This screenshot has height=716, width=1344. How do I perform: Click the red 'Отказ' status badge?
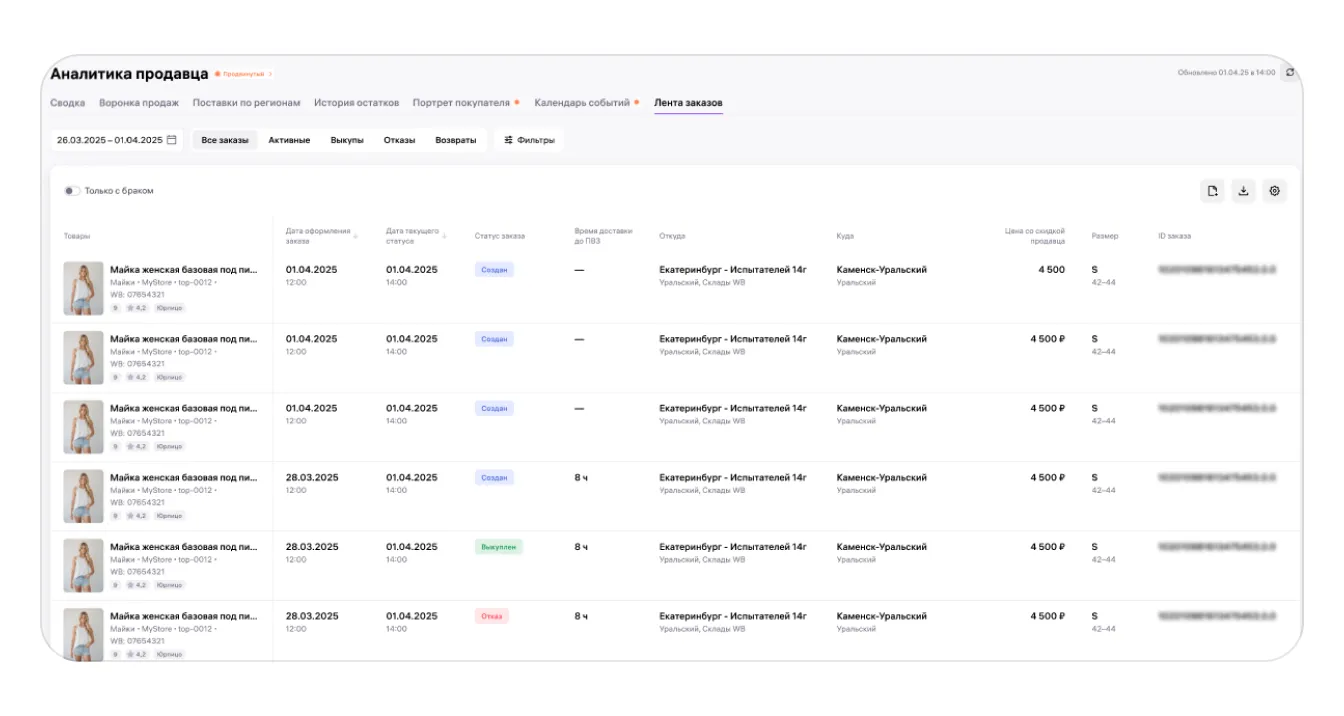click(x=492, y=616)
